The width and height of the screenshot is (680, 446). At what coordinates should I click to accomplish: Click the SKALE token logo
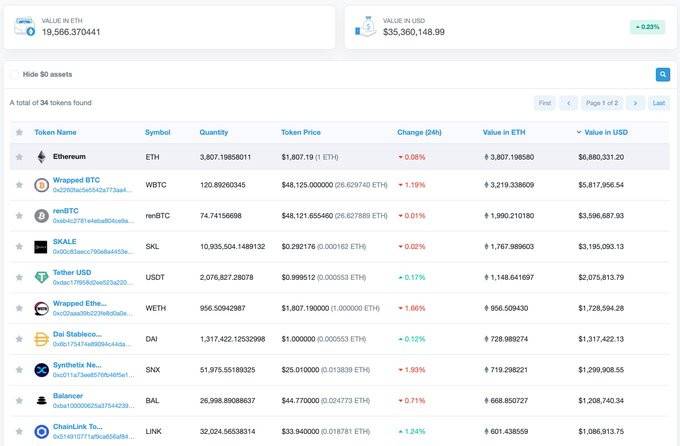coord(41,247)
